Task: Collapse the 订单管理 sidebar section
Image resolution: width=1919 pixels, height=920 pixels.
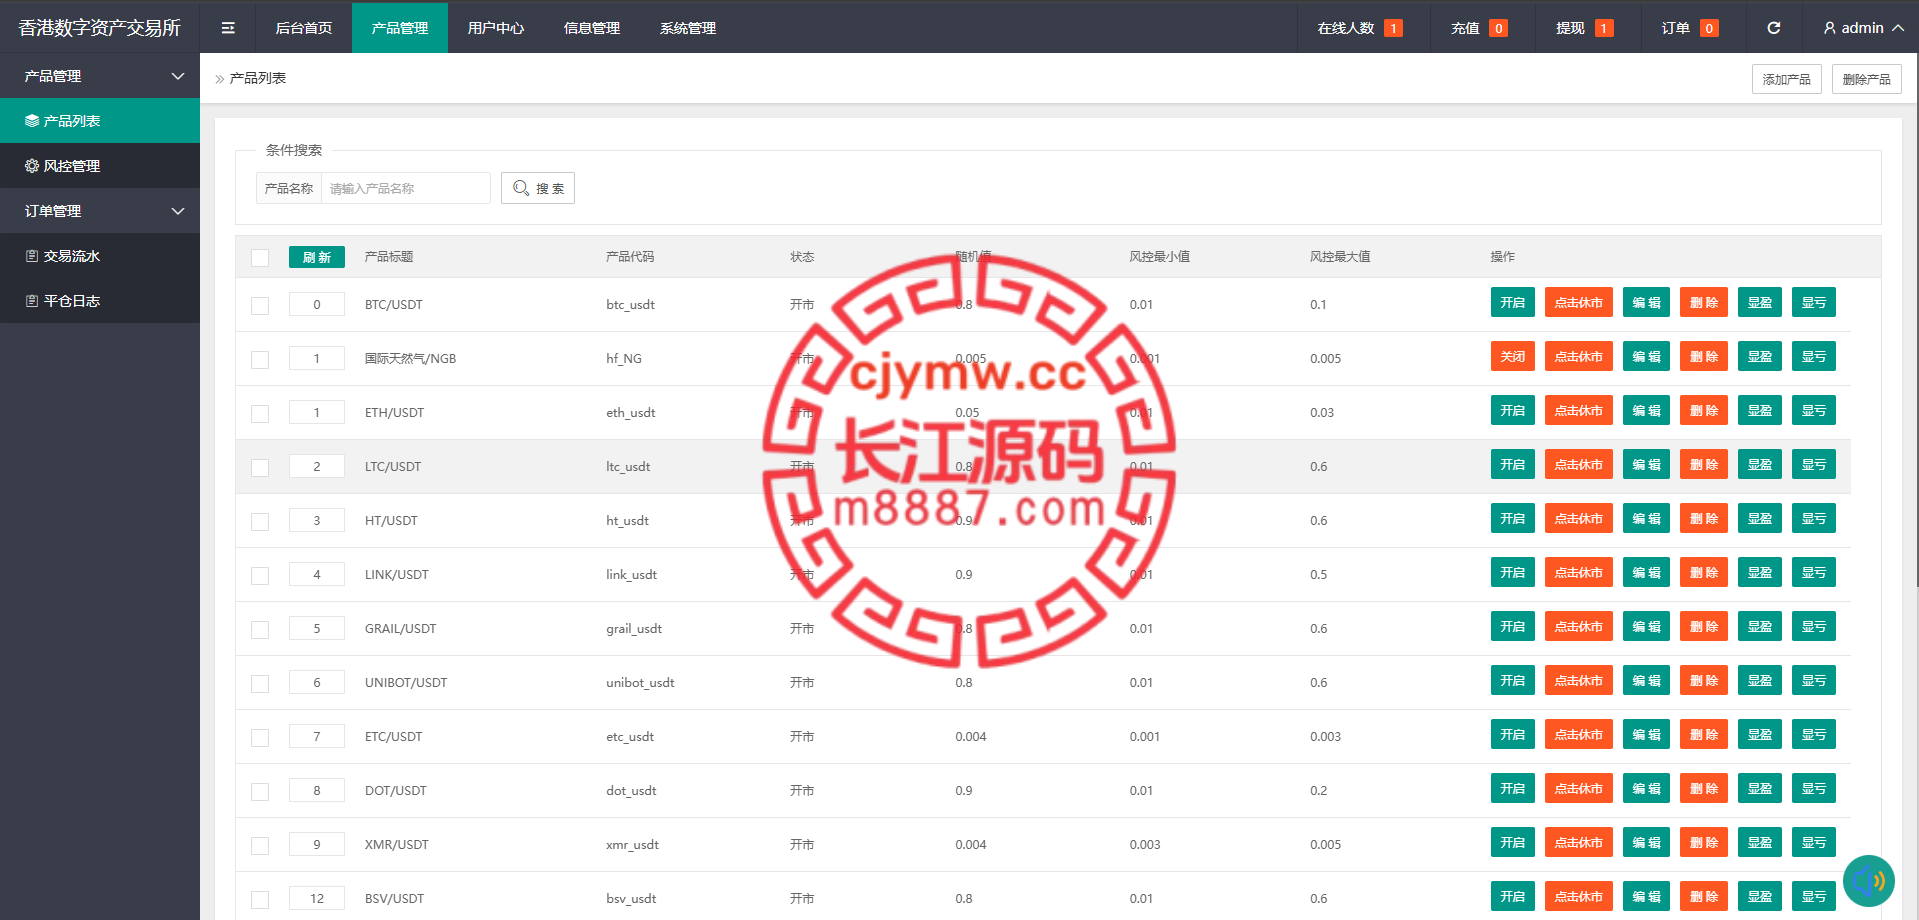Action: click(x=100, y=211)
